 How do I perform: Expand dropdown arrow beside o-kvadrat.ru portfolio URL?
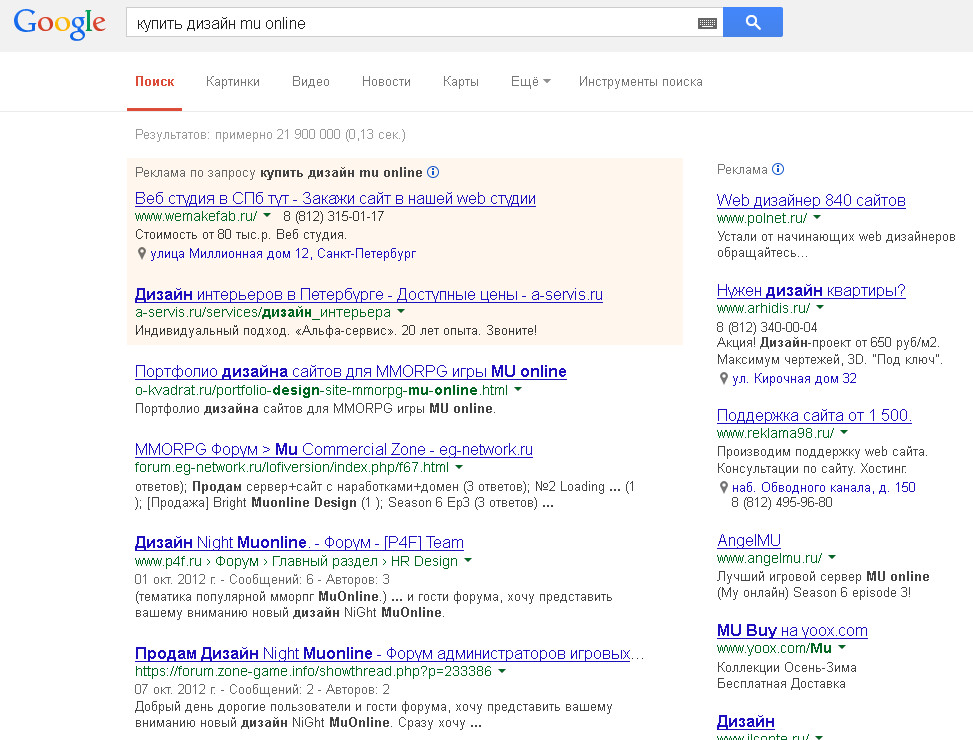(518, 390)
